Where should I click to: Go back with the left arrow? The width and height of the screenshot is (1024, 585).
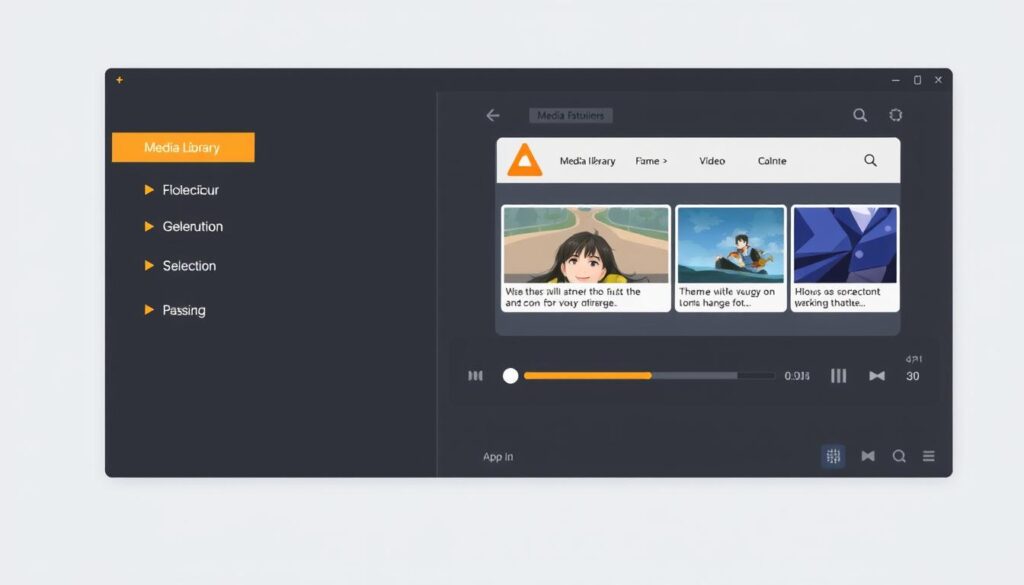click(x=493, y=116)
